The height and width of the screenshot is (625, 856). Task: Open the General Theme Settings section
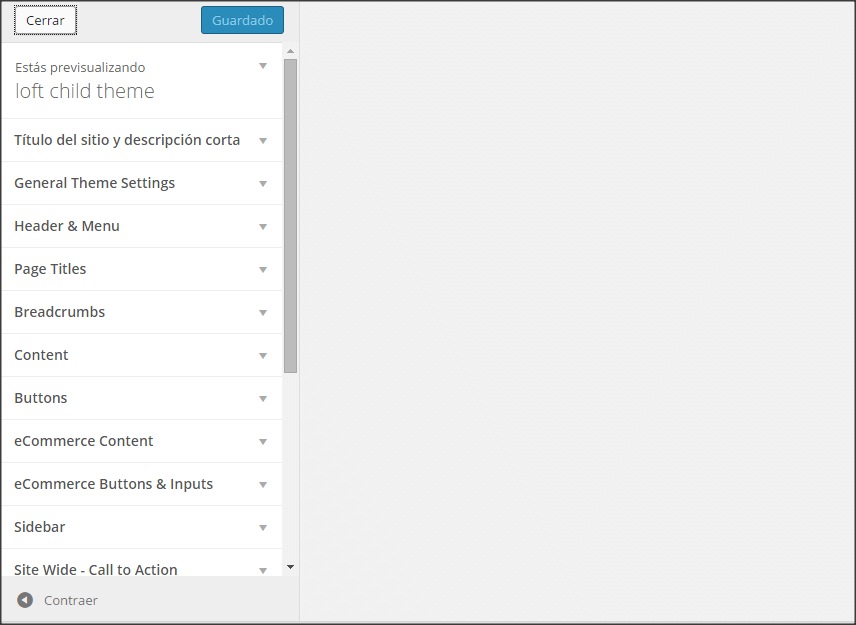142,183
